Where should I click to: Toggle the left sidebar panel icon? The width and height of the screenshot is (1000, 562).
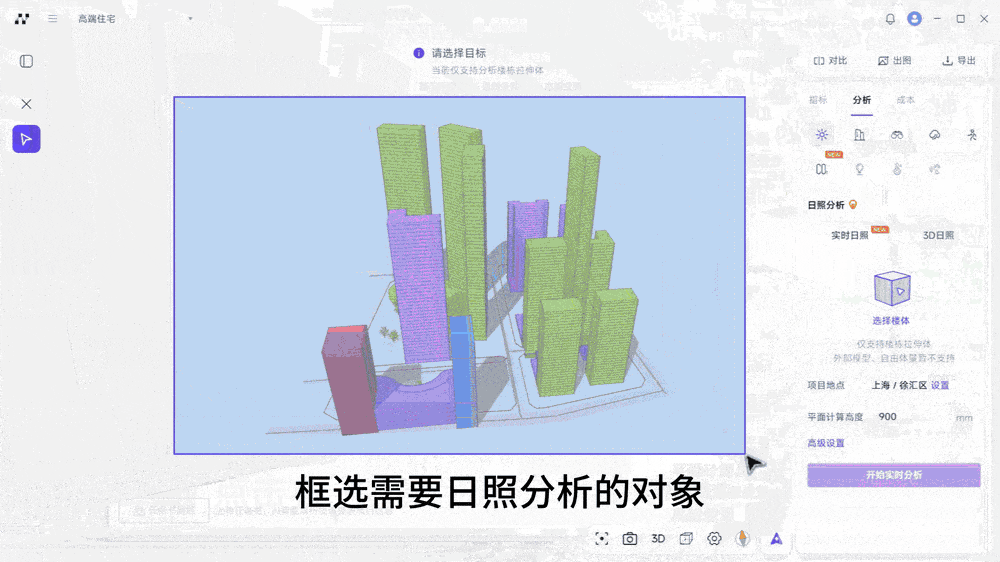[x=26, y=61]
